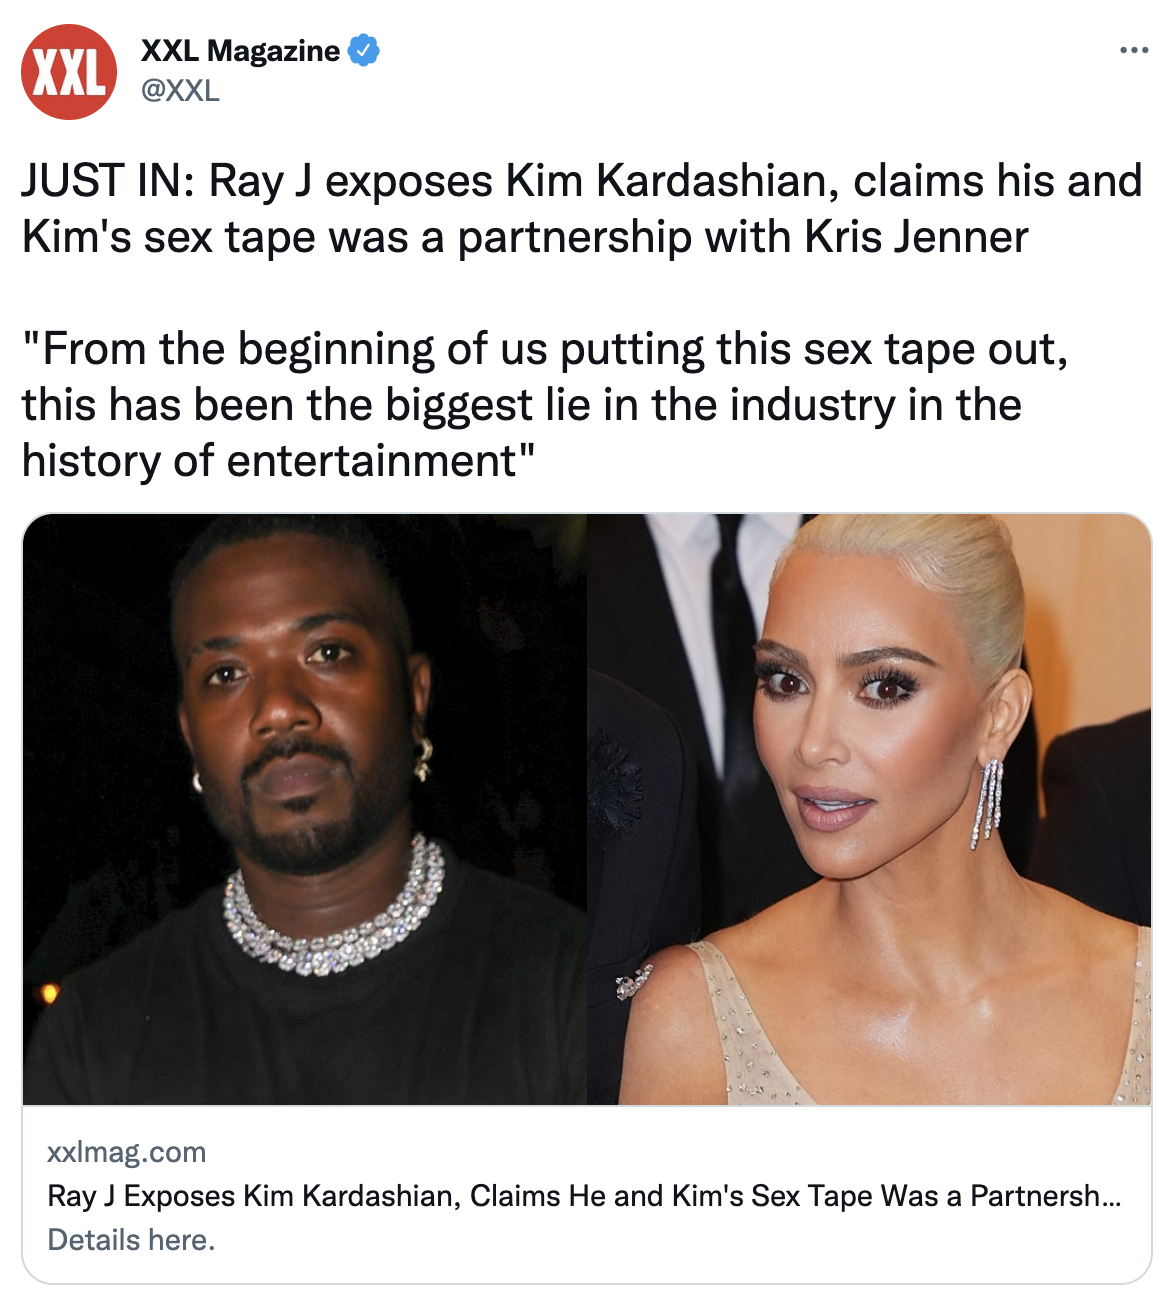Open the right photo of the blonde woman
Screen dimensions: 1168x1304
pos(869,809)
